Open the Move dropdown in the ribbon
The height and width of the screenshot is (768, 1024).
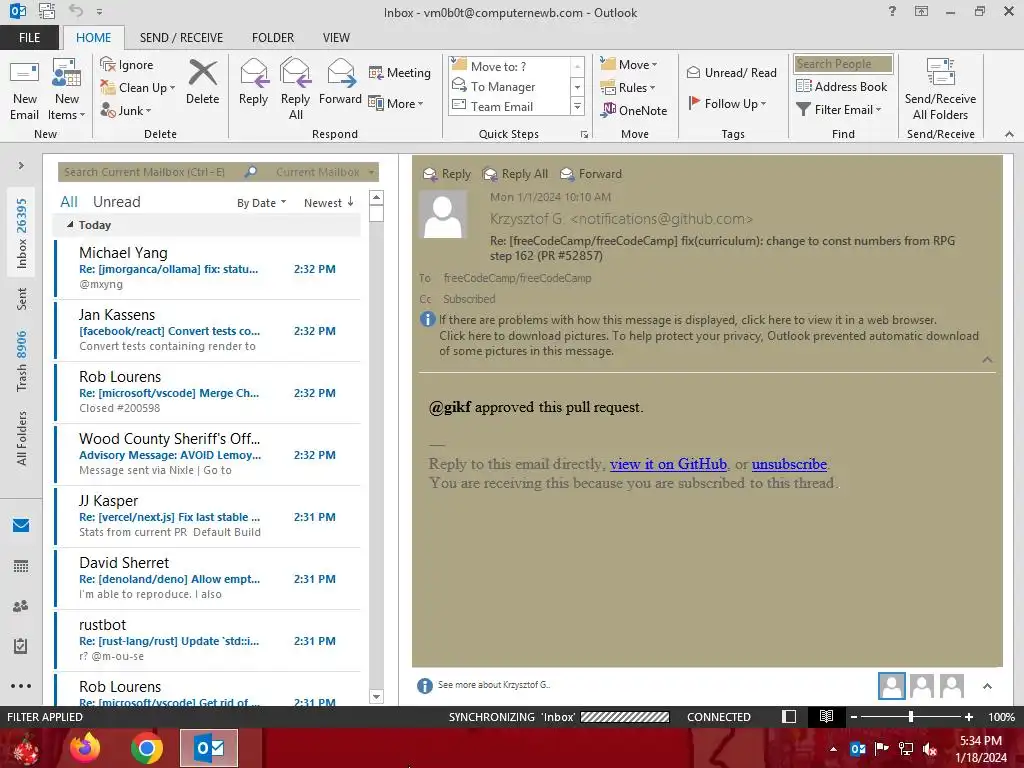pyautogui.click(x=629, y=64)
